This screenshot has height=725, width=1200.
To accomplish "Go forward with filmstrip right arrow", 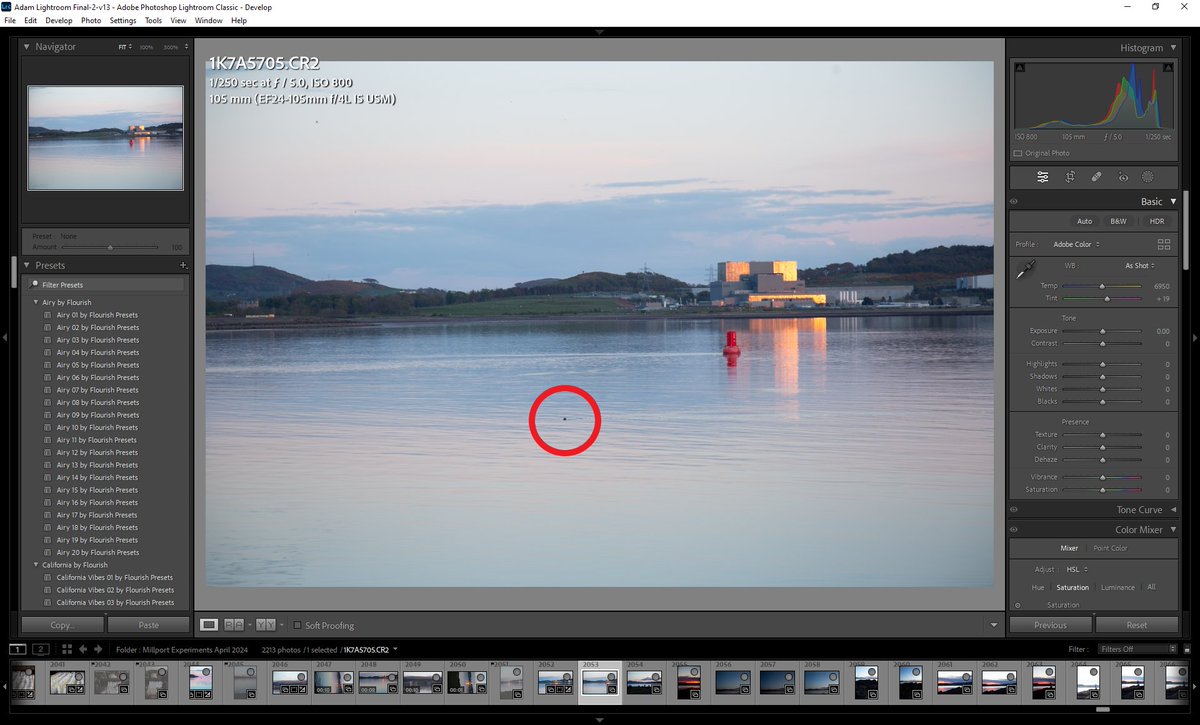I will click(97, 650).
